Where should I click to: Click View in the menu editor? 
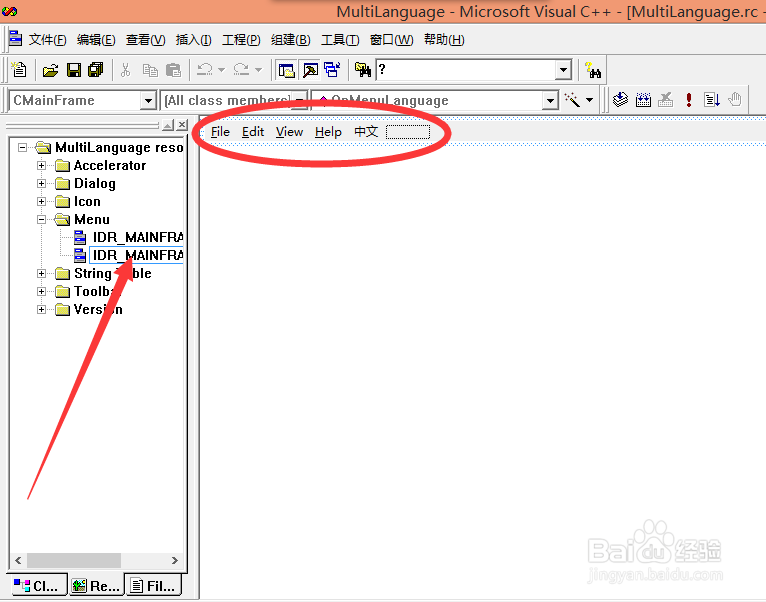point(289,132)
